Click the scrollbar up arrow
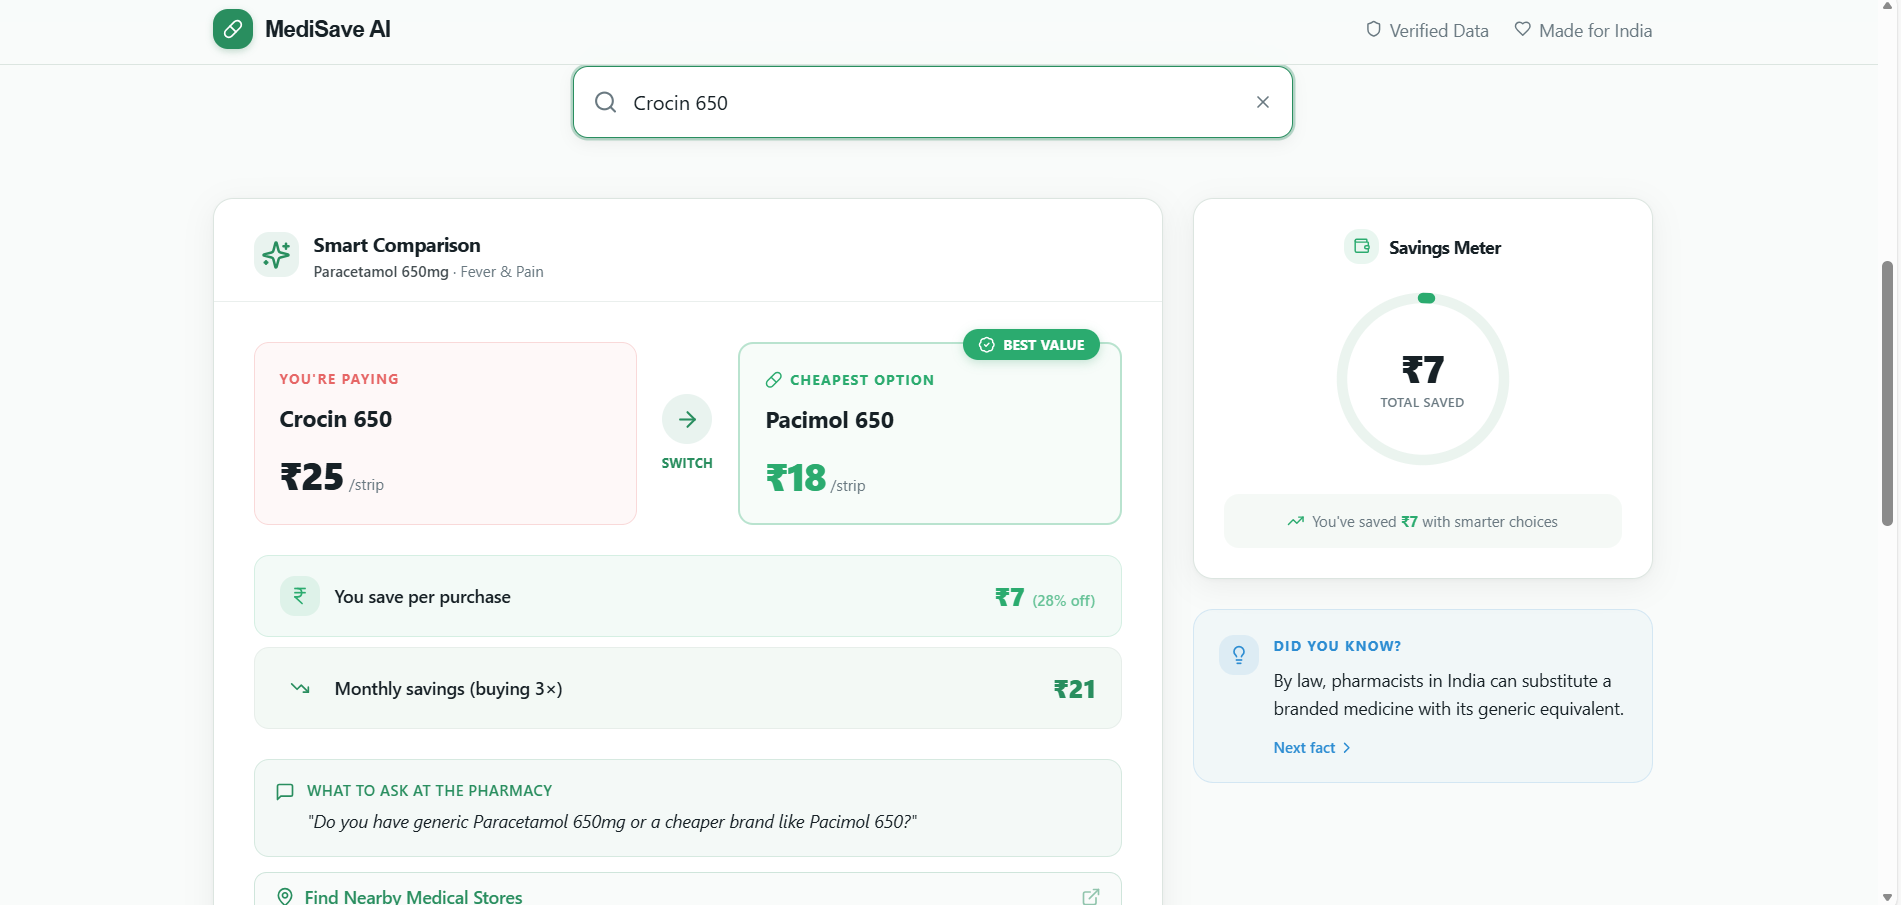This screenshot has width=1901, height=905. point(1887,6)
